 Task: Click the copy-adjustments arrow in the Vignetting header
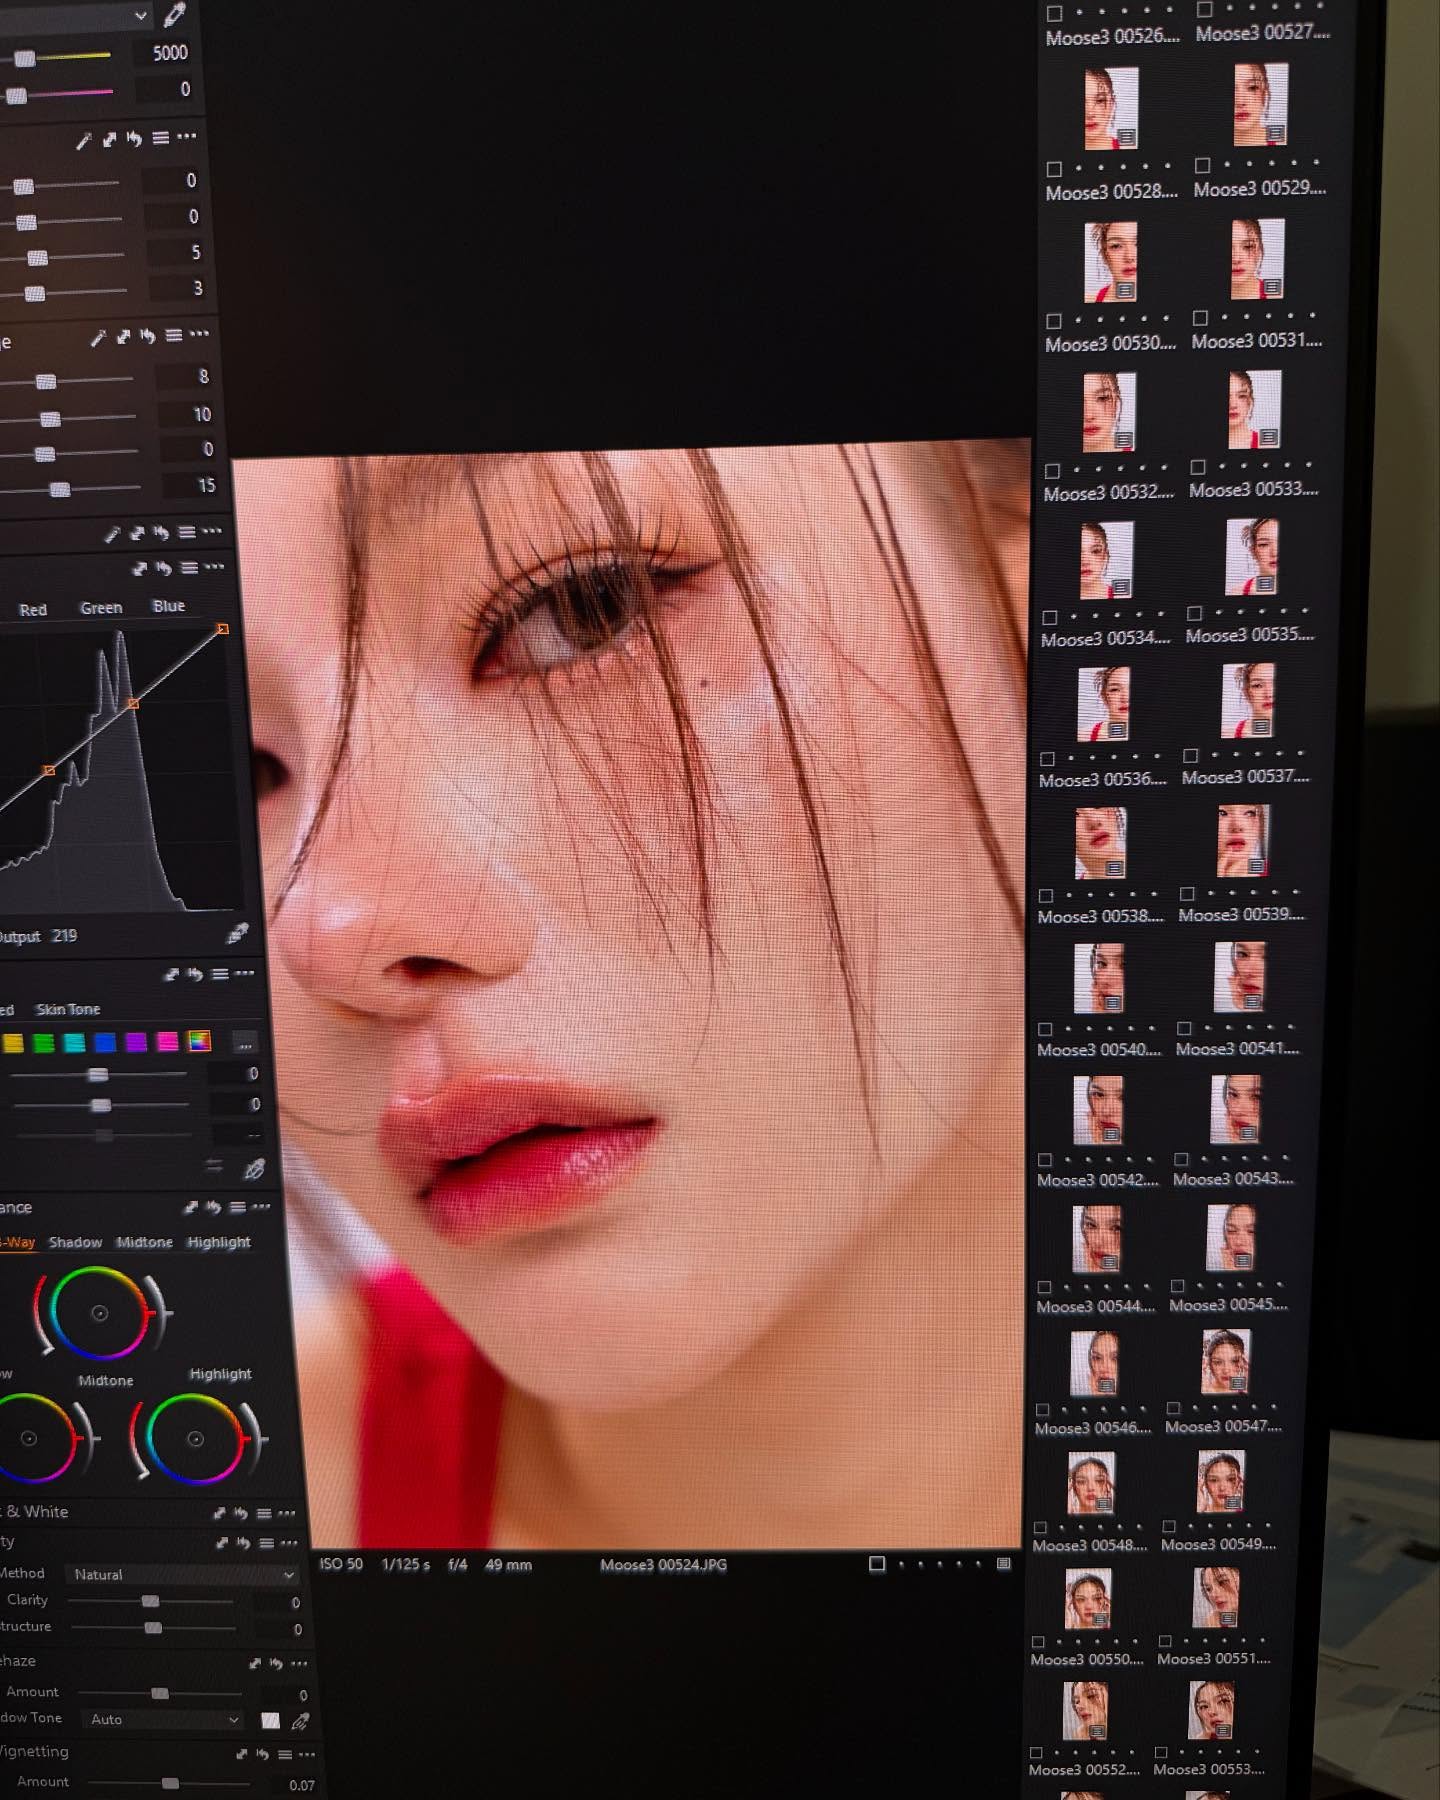(241, 1754)
